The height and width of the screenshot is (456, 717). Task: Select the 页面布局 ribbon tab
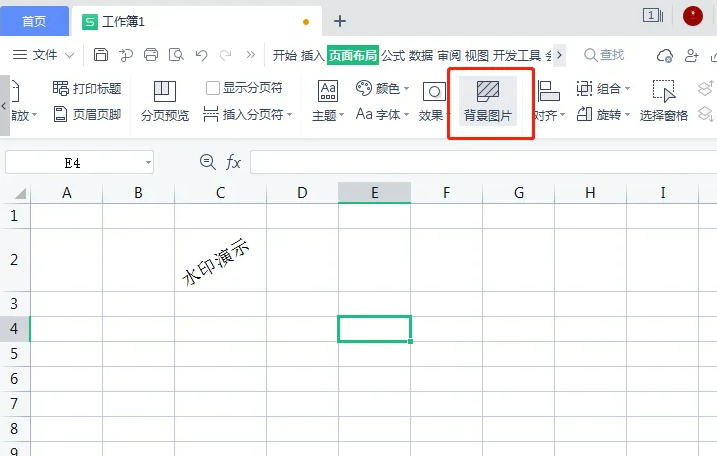(353, 55)
